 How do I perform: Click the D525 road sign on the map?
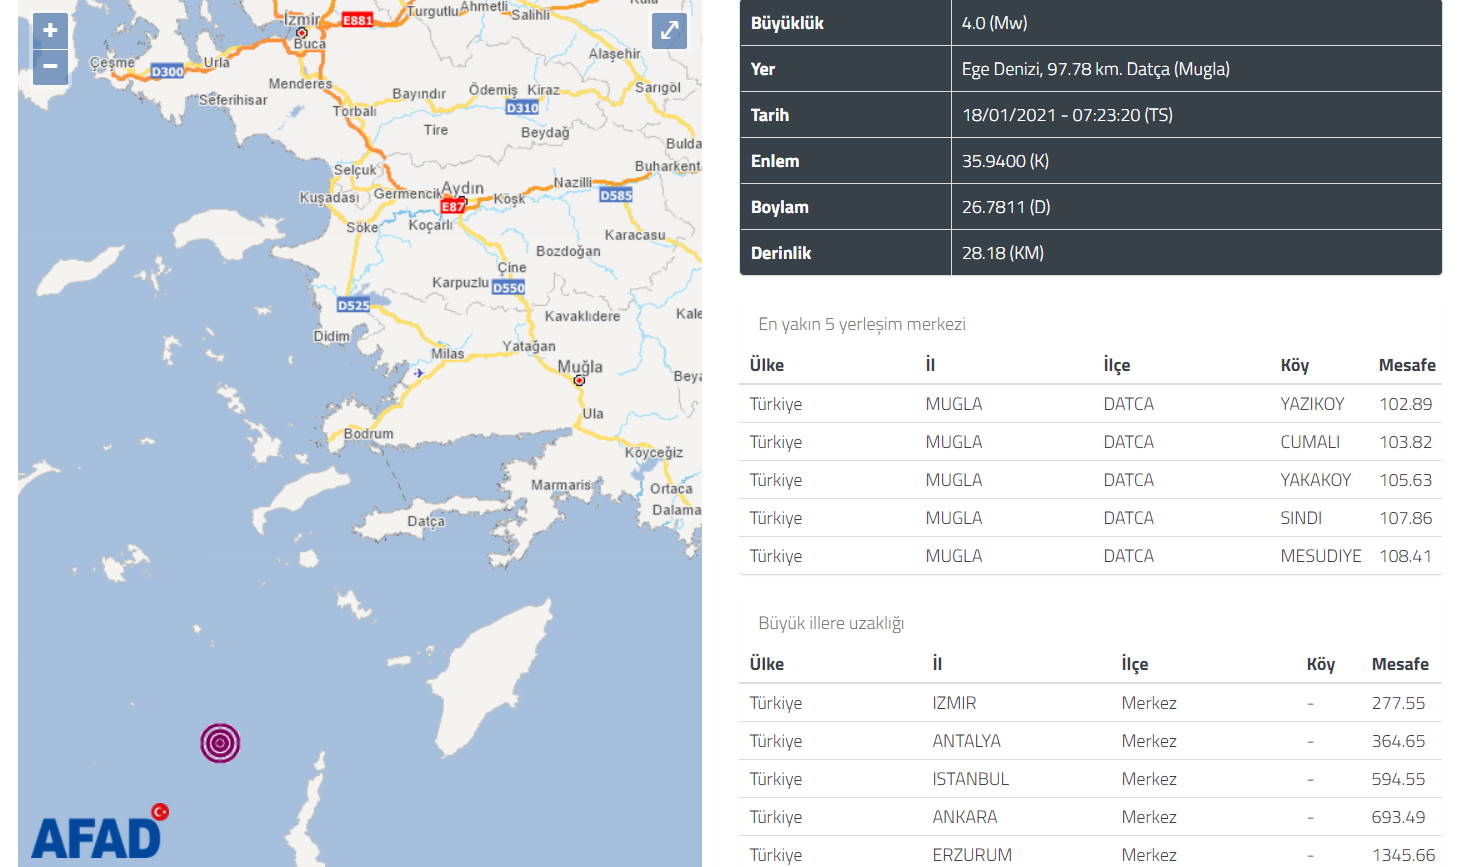point(353,305)
